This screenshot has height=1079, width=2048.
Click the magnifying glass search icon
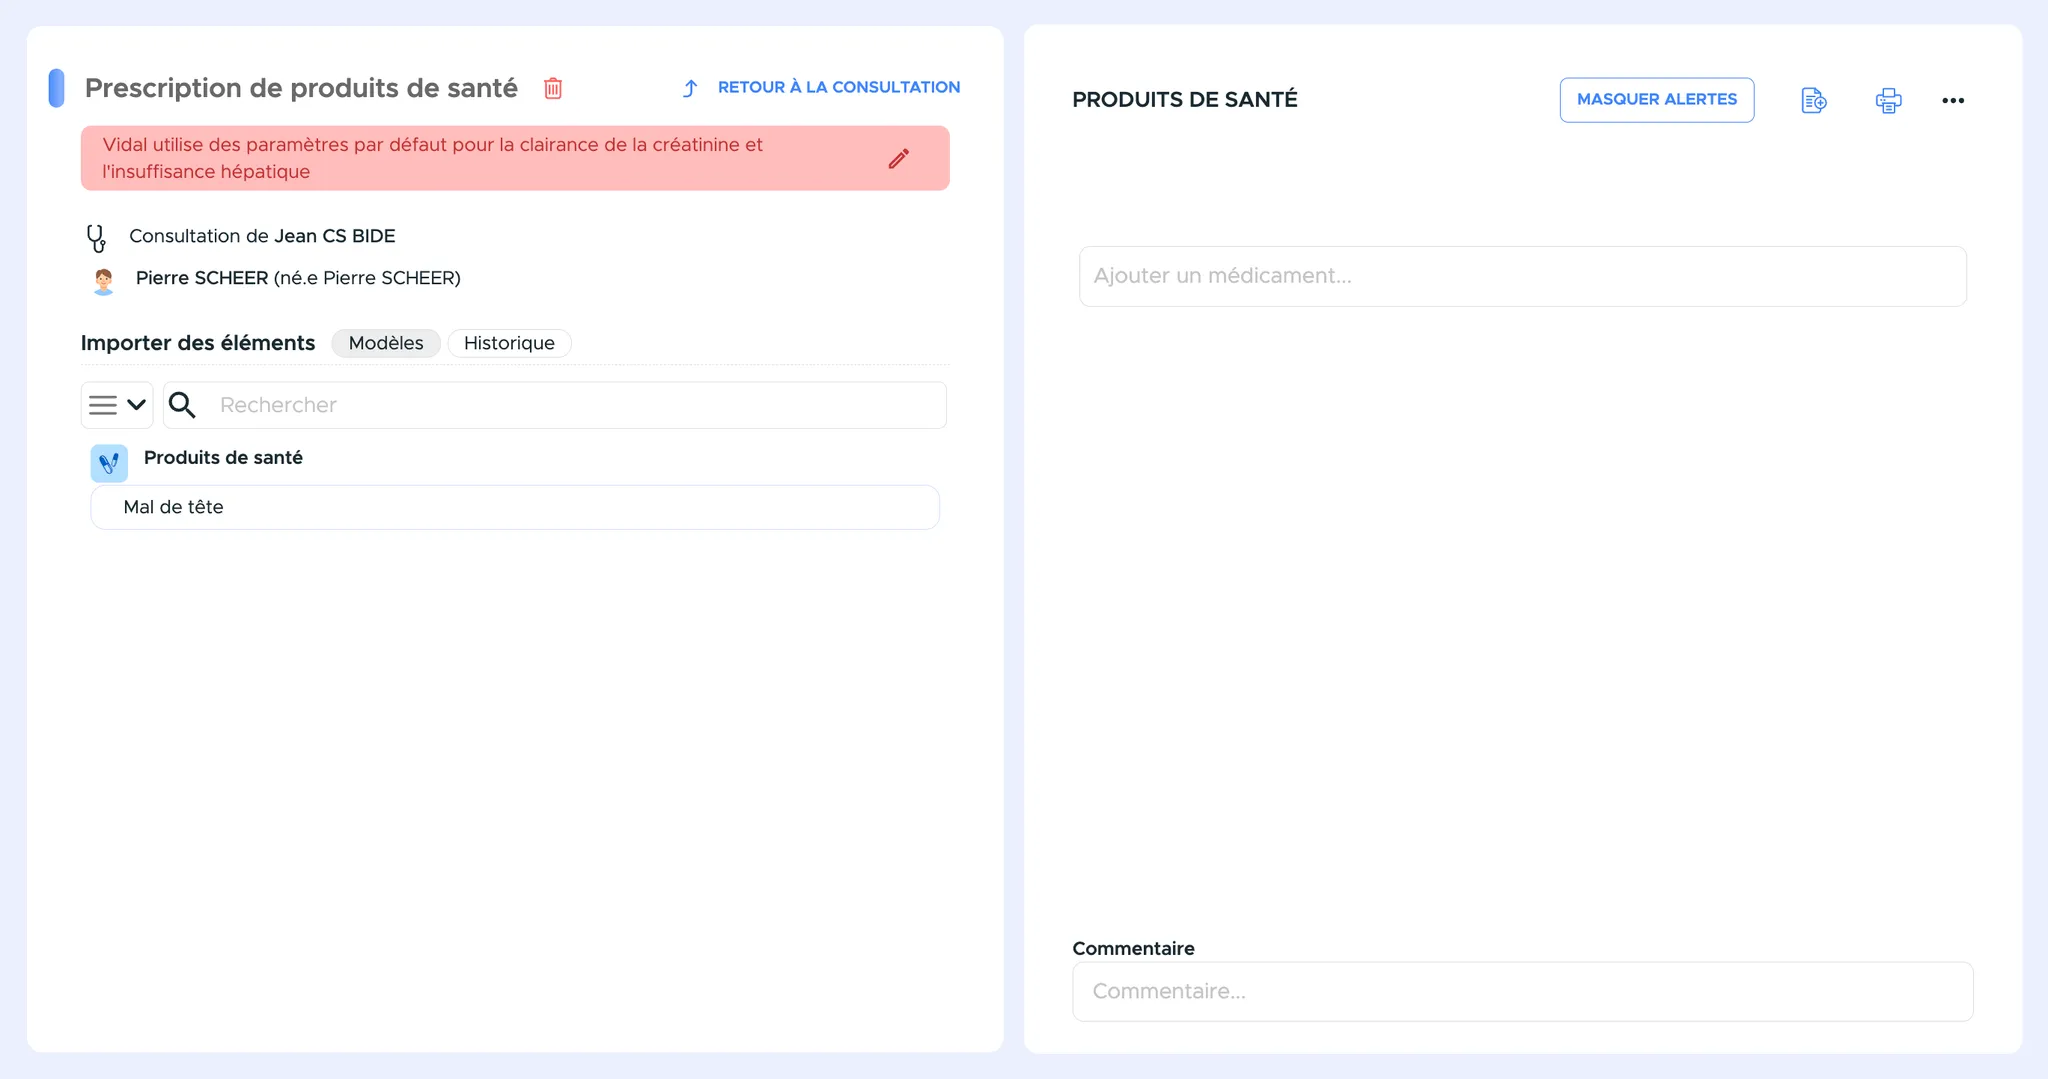click(182, 405)
